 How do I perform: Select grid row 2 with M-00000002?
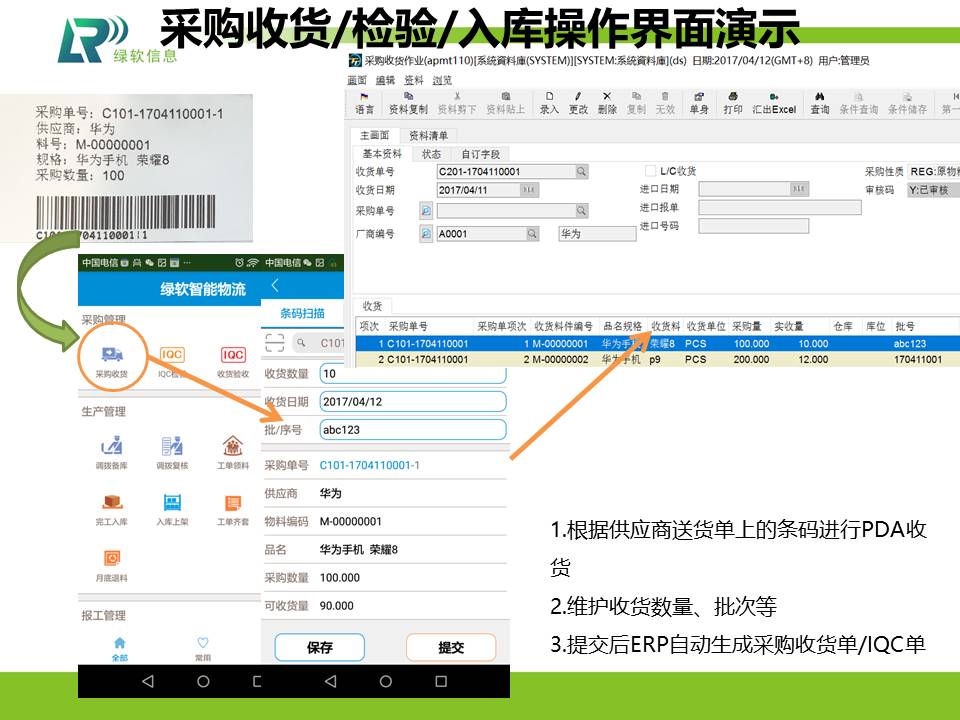(x=658, y=359)
